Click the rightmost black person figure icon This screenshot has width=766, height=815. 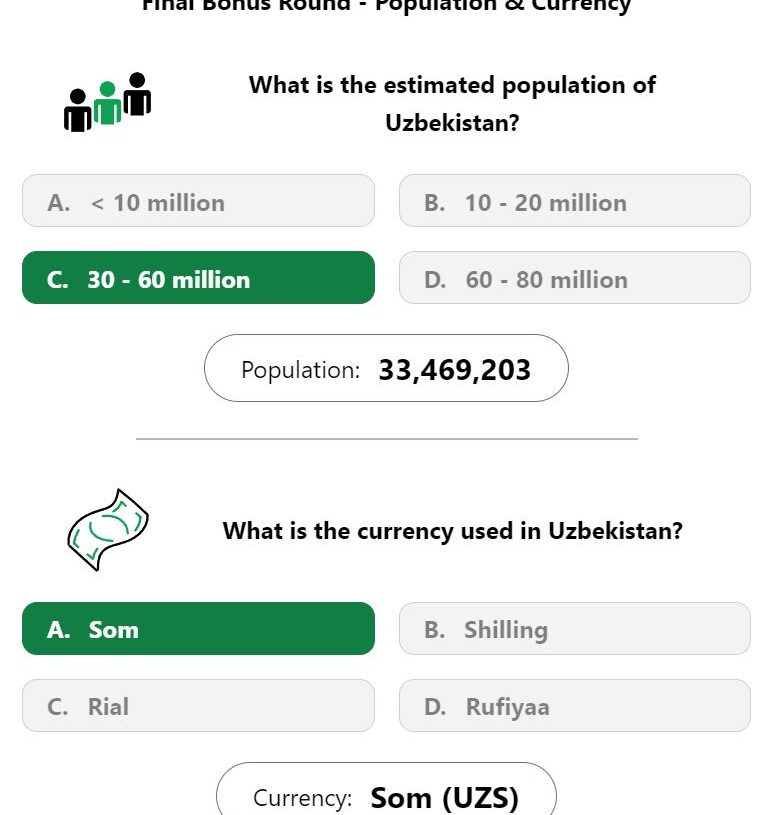tap(138, 93)
